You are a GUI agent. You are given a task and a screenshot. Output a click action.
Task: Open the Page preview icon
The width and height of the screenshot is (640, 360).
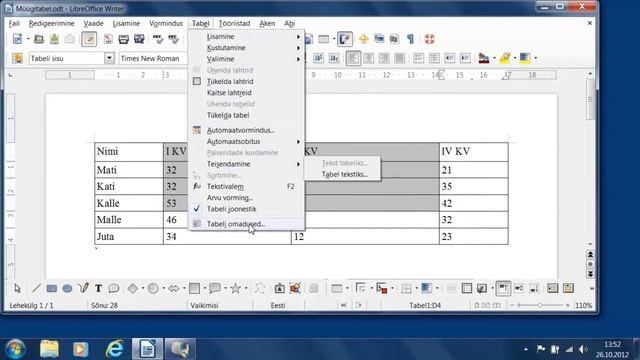pyautogui.click(x=139, y=39)
